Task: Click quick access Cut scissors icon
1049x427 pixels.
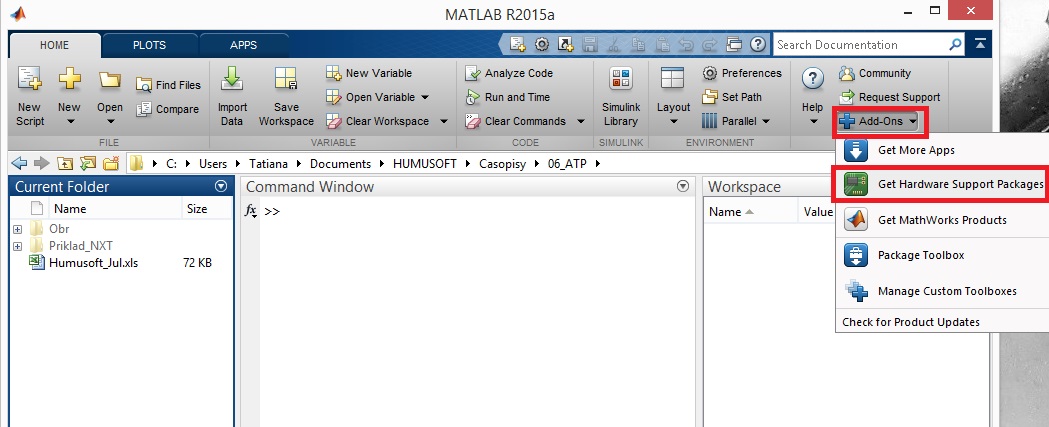Action: [x=614, y=44]
